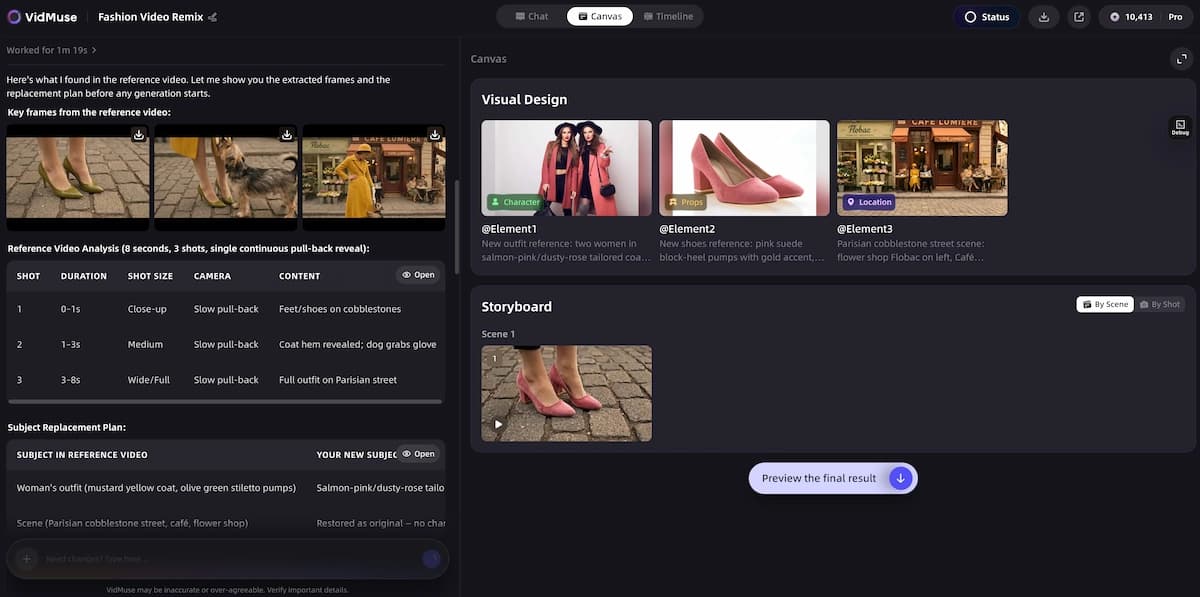1200x597 pixels.
Task: Select the Canvas tab
Action: tap(600, 16)
